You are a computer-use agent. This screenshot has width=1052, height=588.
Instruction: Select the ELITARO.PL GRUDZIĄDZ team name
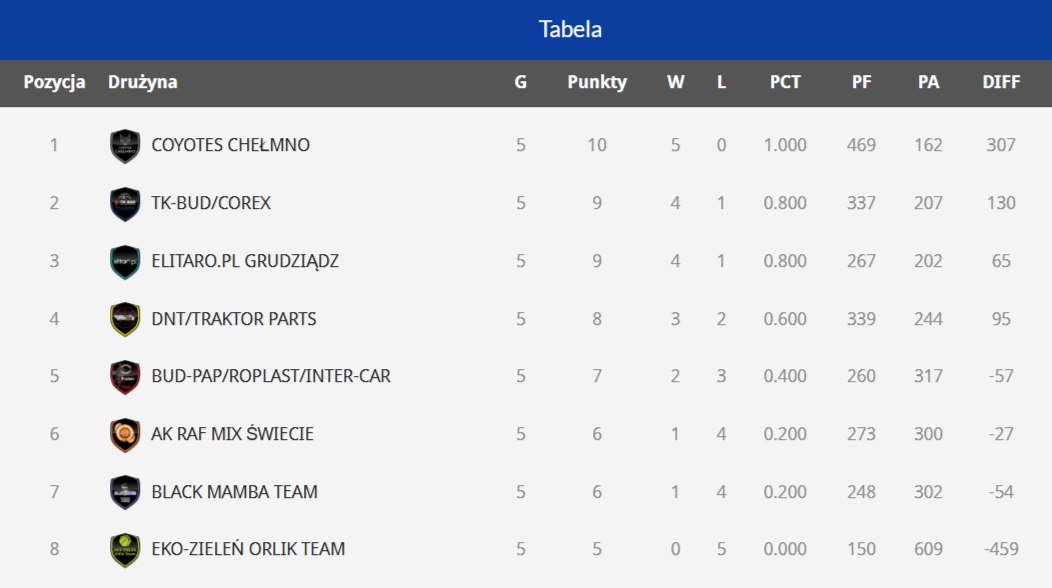(x=245, y=261)
